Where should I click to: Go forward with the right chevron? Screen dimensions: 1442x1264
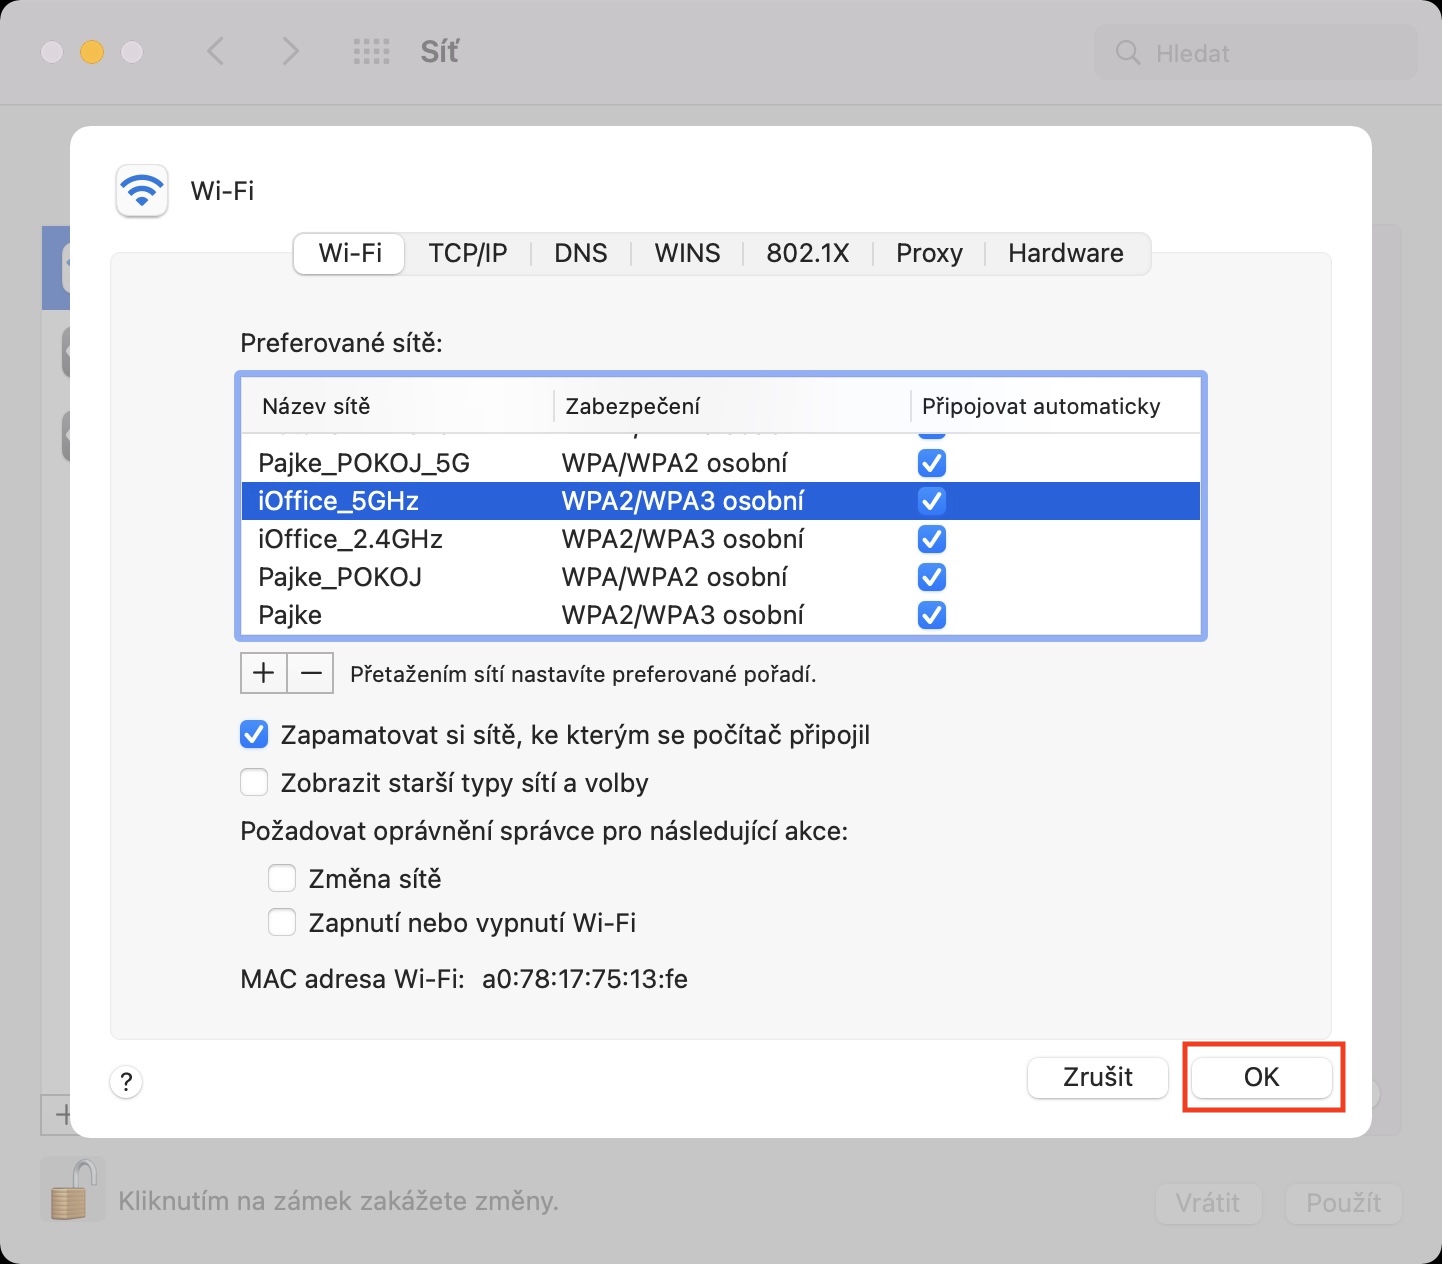pyautogui.click(x=290, y=52)
